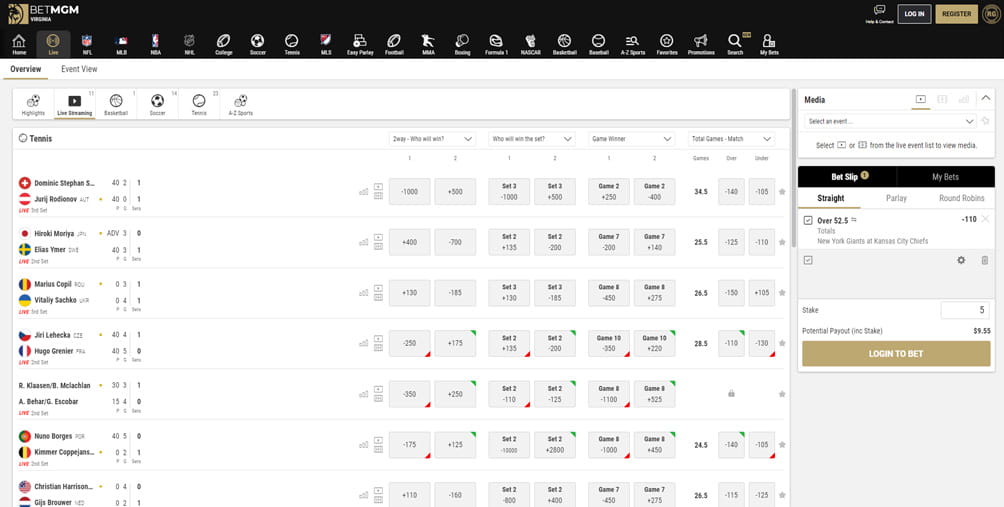This screenshot has width=1004, height=507.
Task: Pick Game 10 +220 for Hugo Grenier
Action: point(654,343)
